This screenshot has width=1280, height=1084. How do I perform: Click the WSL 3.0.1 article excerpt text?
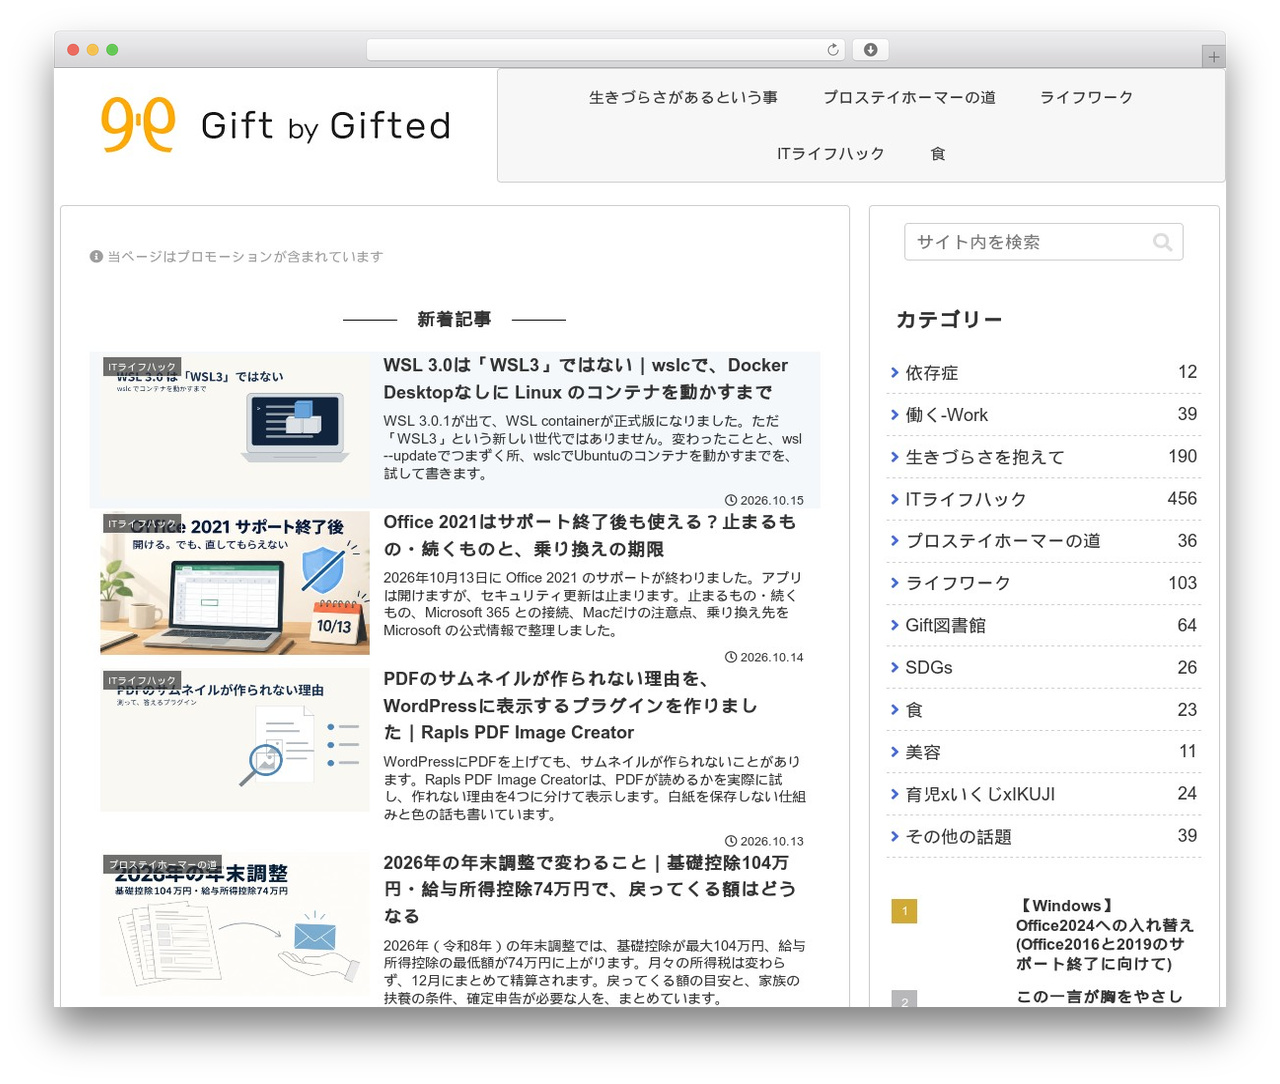pyautogui.click(x=593, y=447)
